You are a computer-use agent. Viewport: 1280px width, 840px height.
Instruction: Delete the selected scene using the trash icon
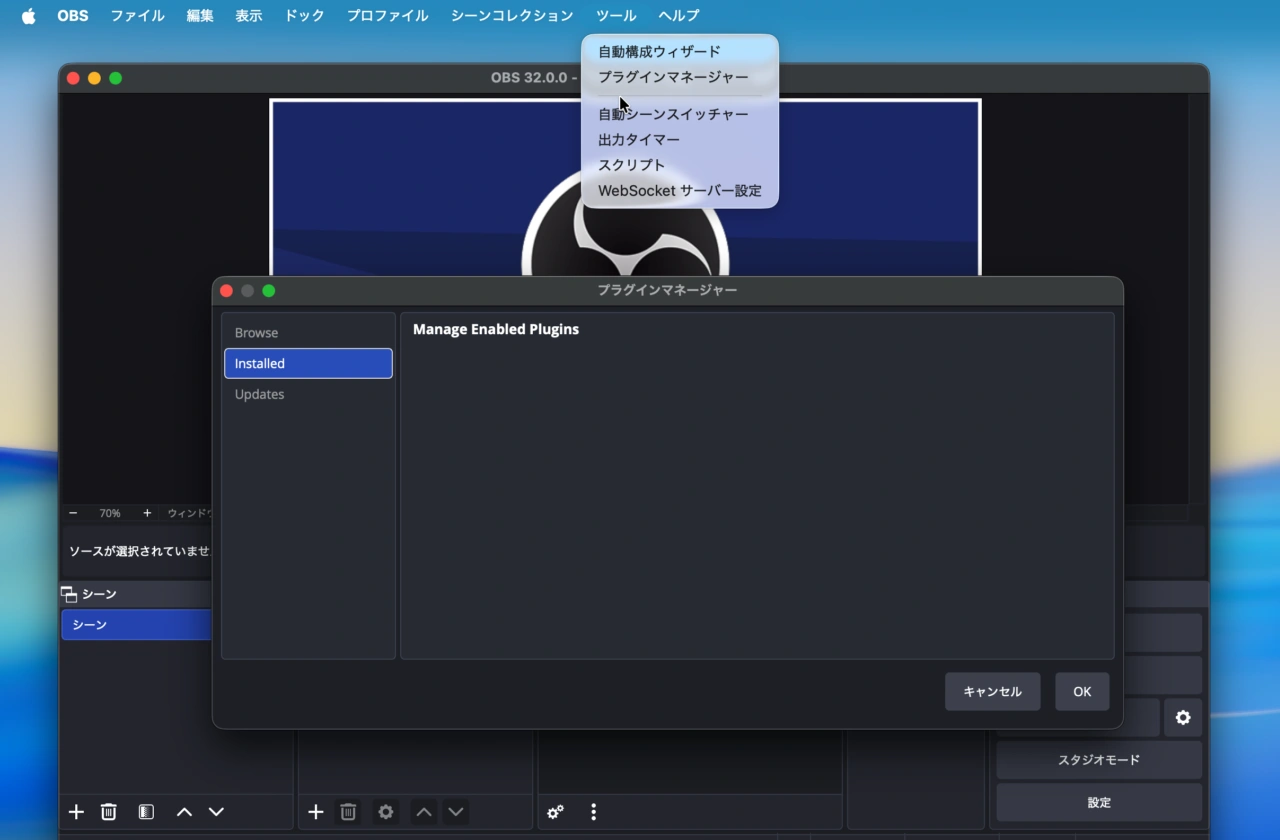click(108, 812)
